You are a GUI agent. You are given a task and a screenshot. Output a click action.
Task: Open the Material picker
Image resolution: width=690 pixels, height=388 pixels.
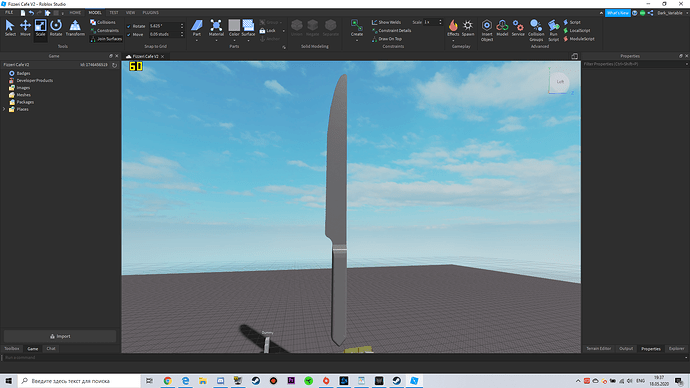[216, 28]
